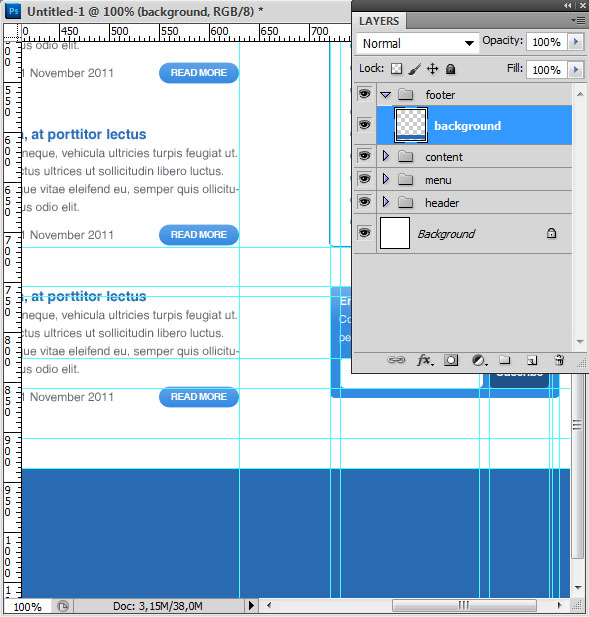Toggle lock image pixels brush icon

pyautogui.click(x=415, y=69)
